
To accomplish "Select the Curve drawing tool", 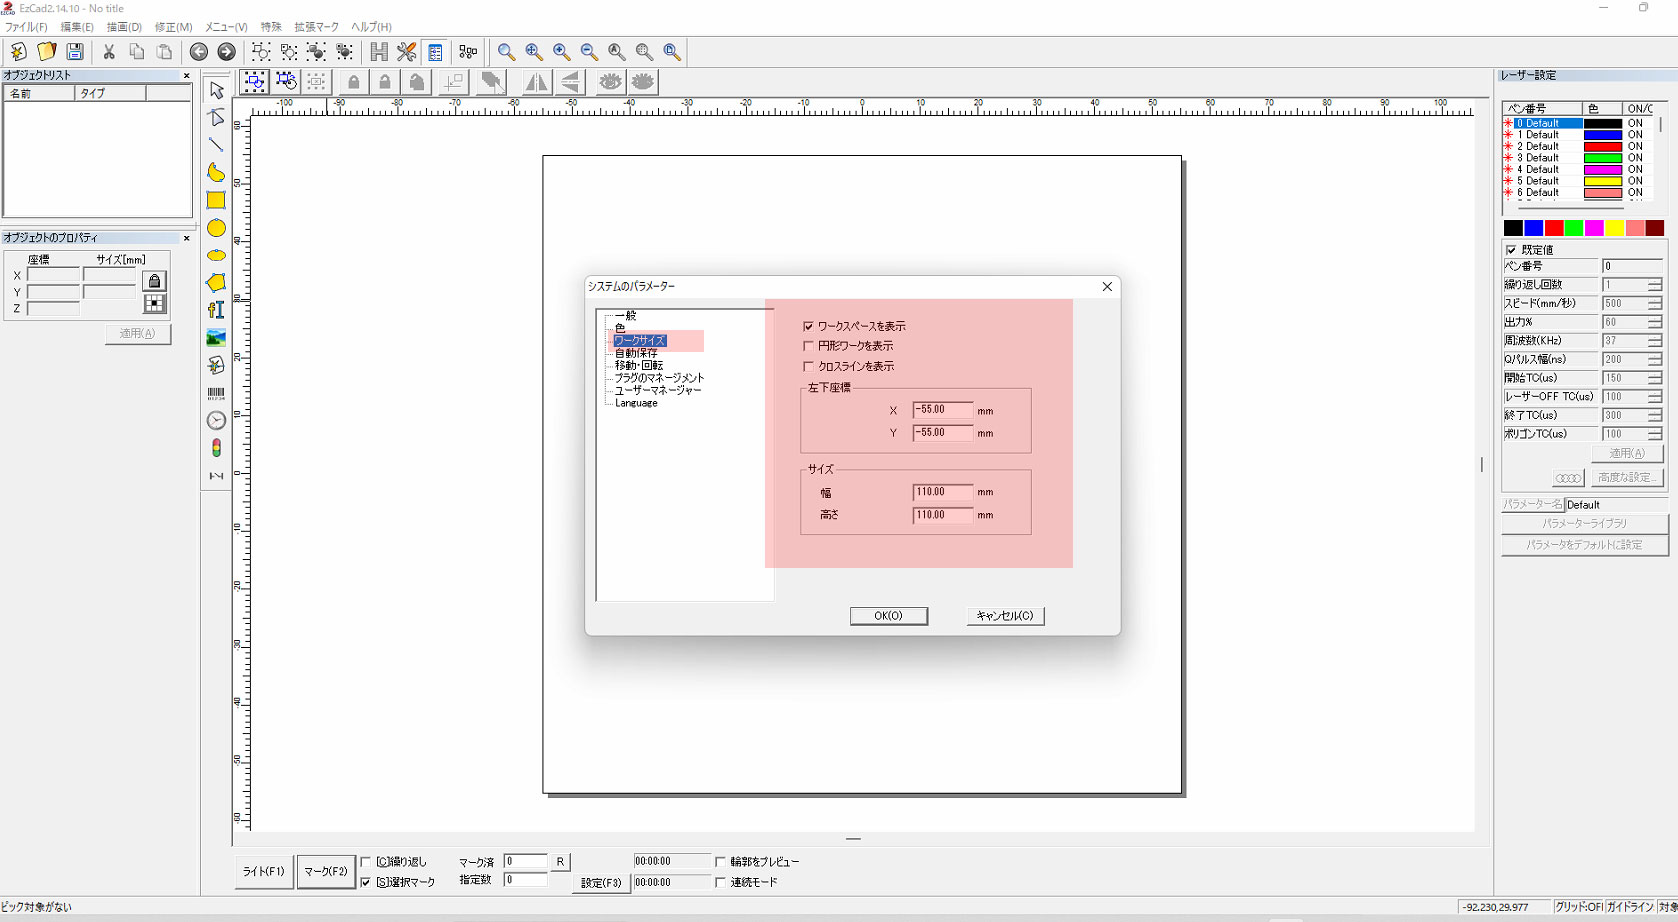I will point(216,173).
